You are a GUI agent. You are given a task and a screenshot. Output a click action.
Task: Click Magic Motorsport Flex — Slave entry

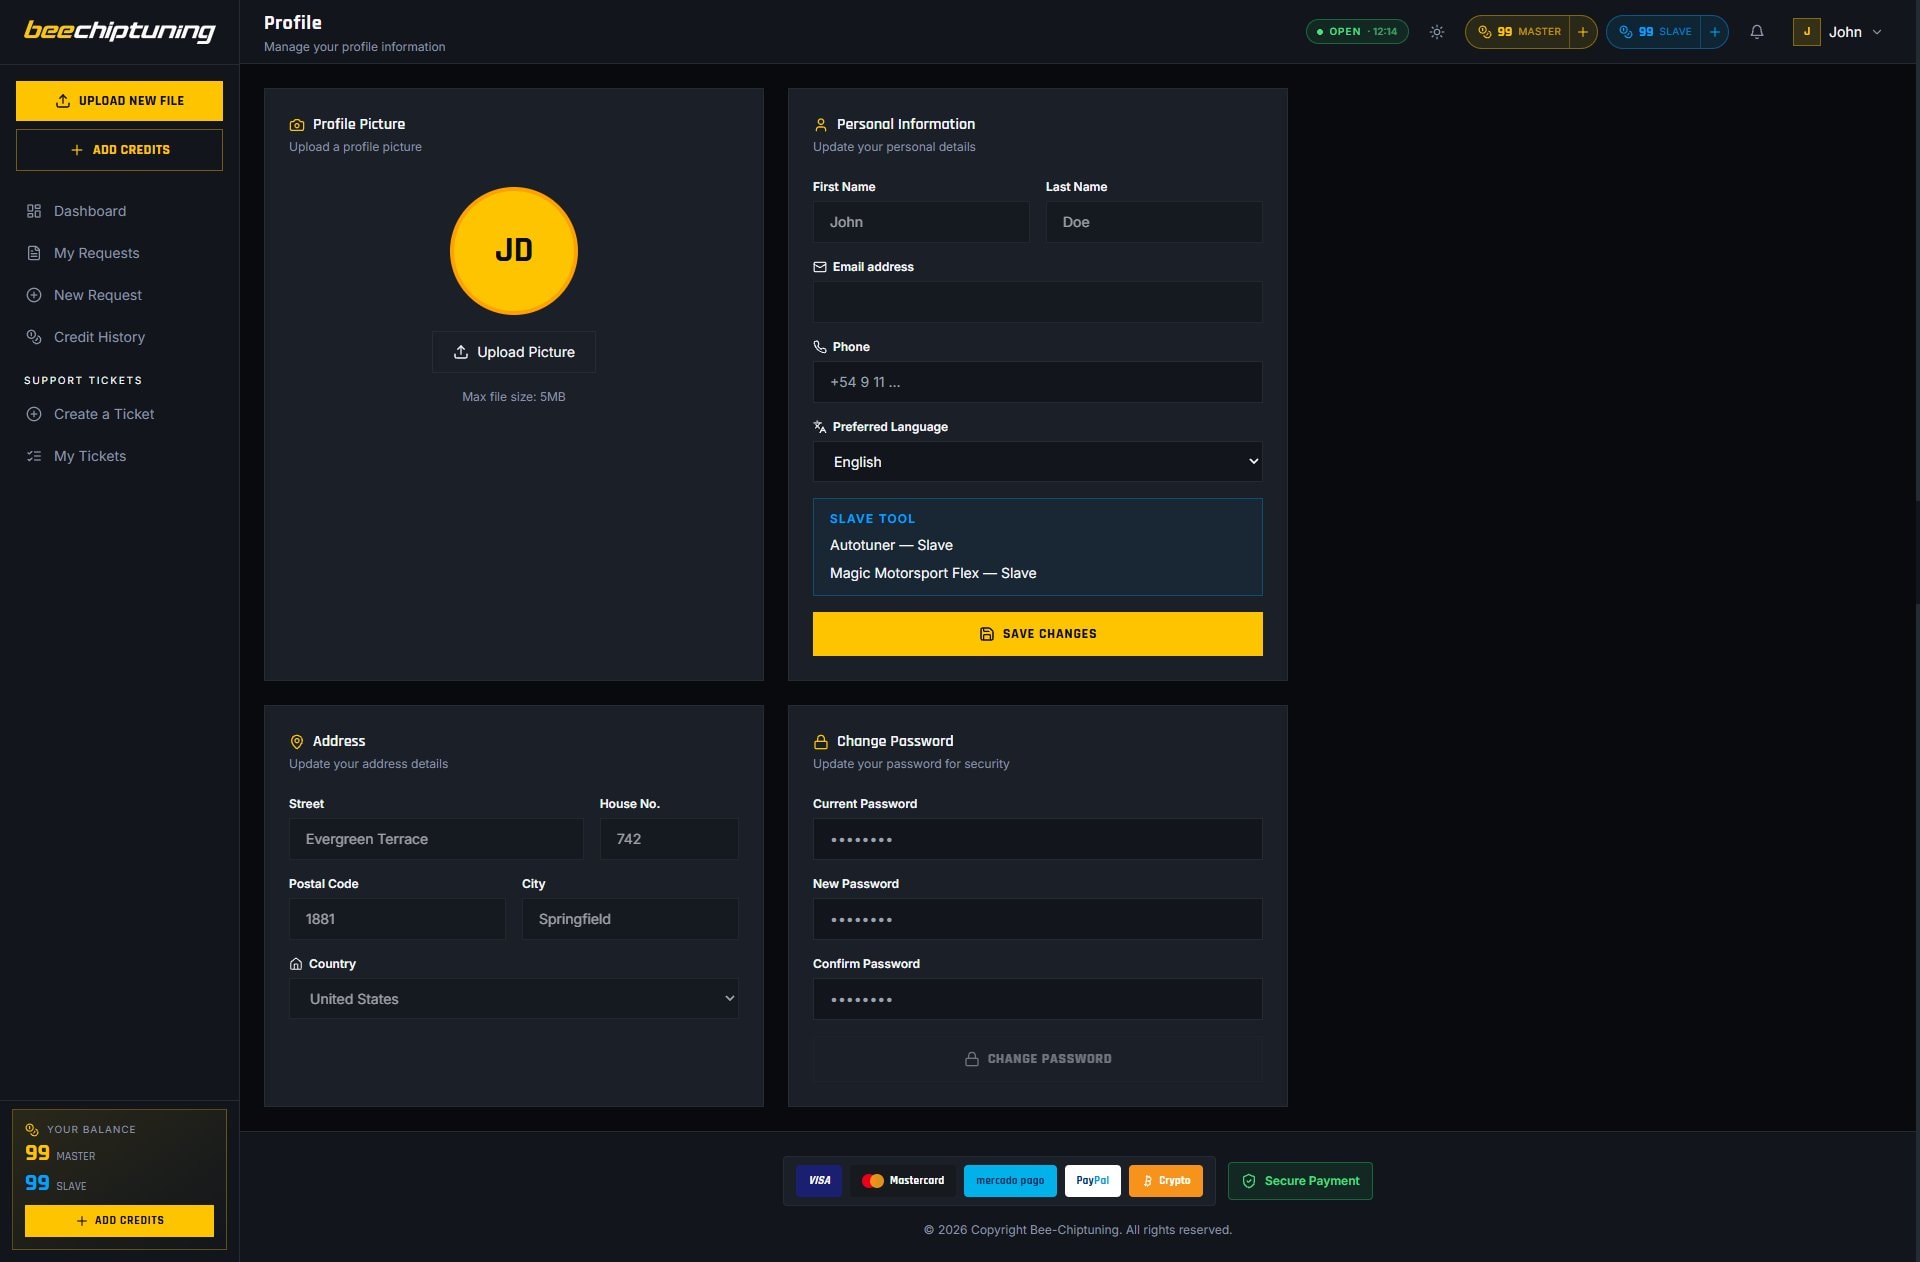click(933, 573)
